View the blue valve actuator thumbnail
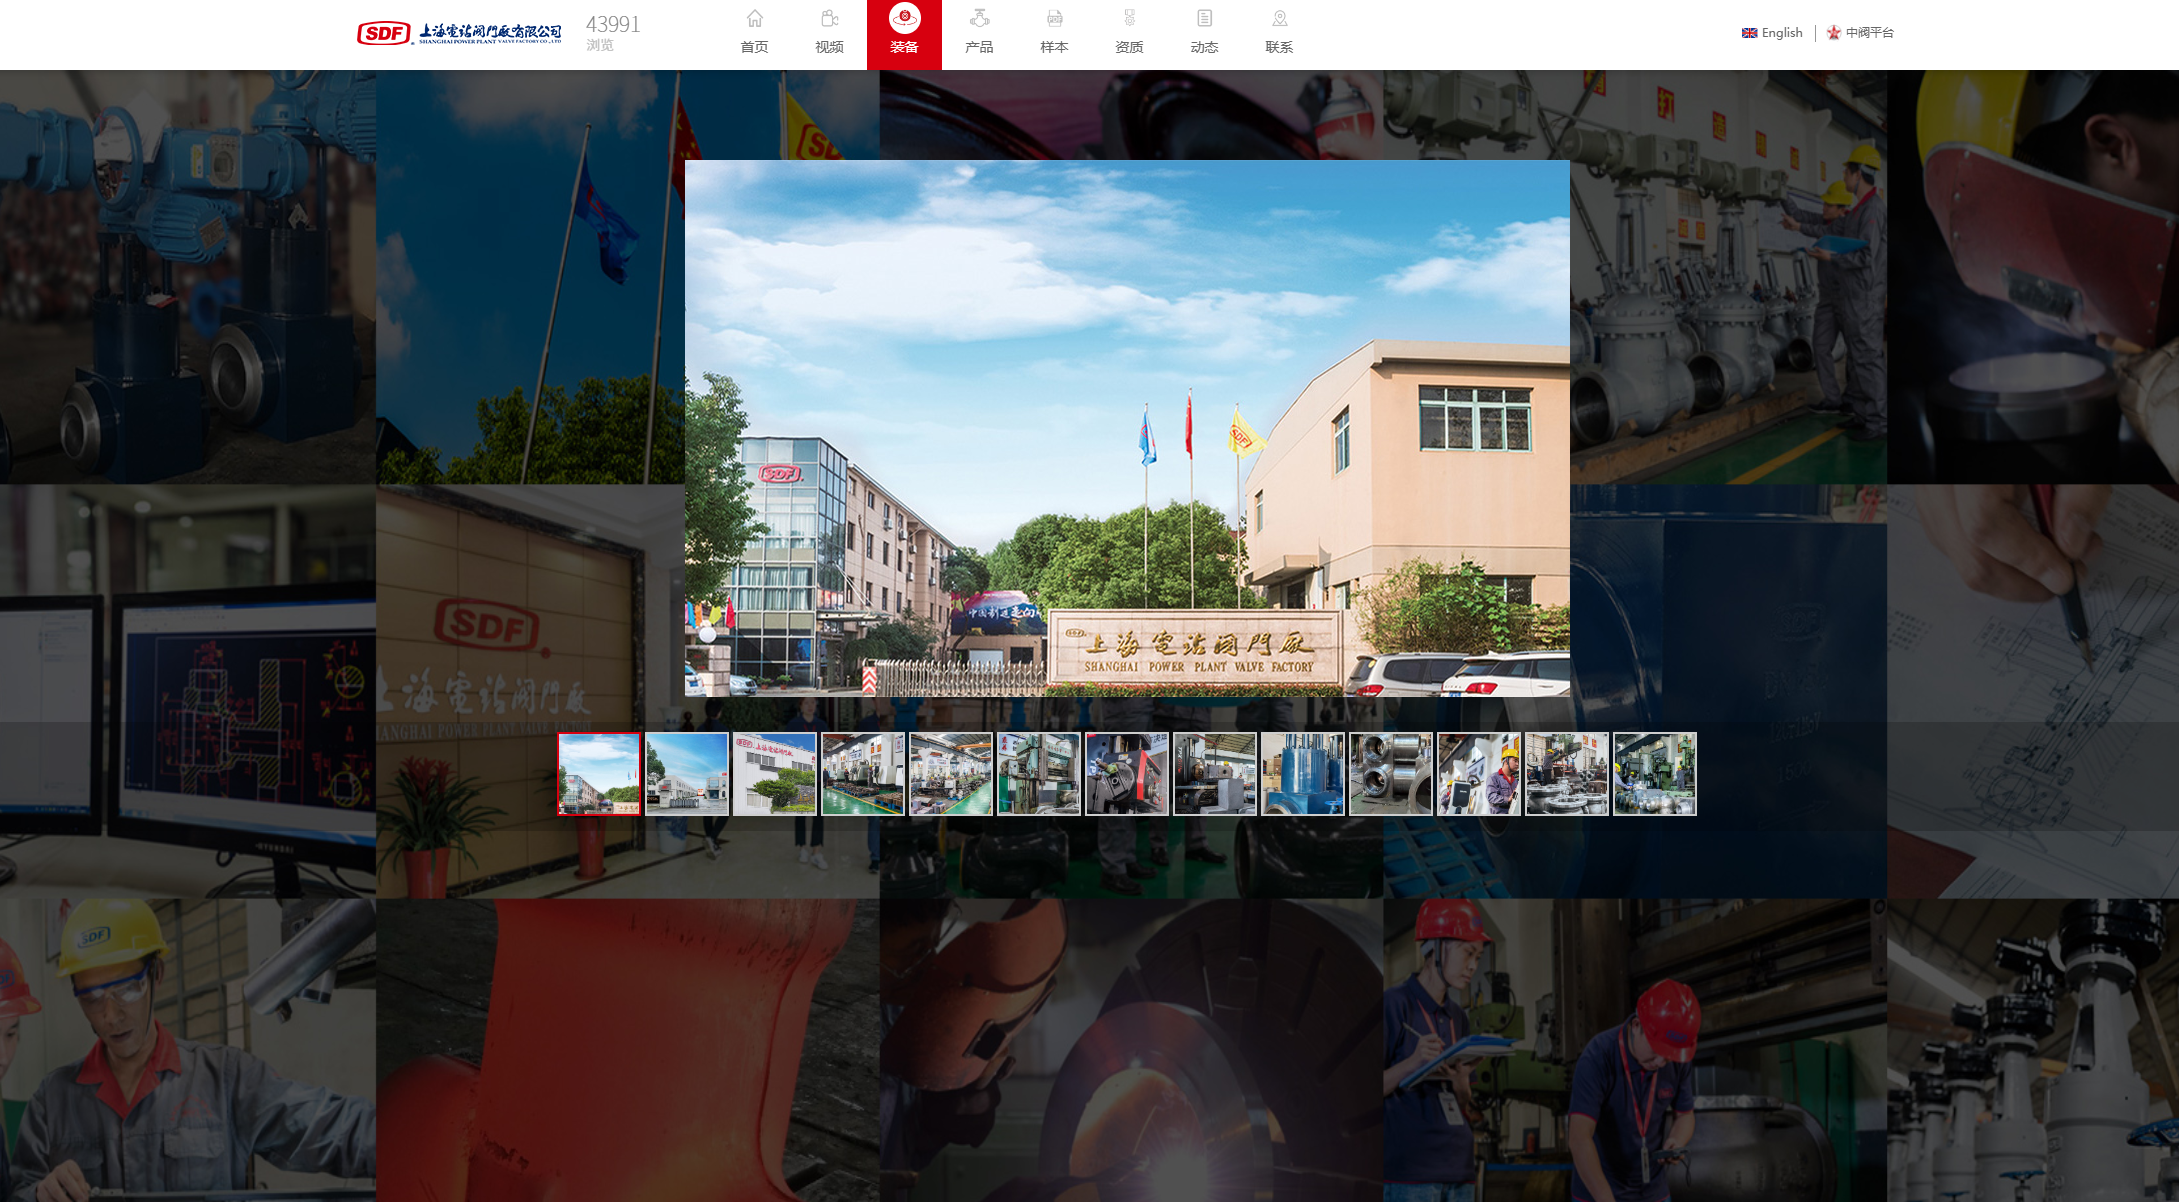 pos(1303,774)
